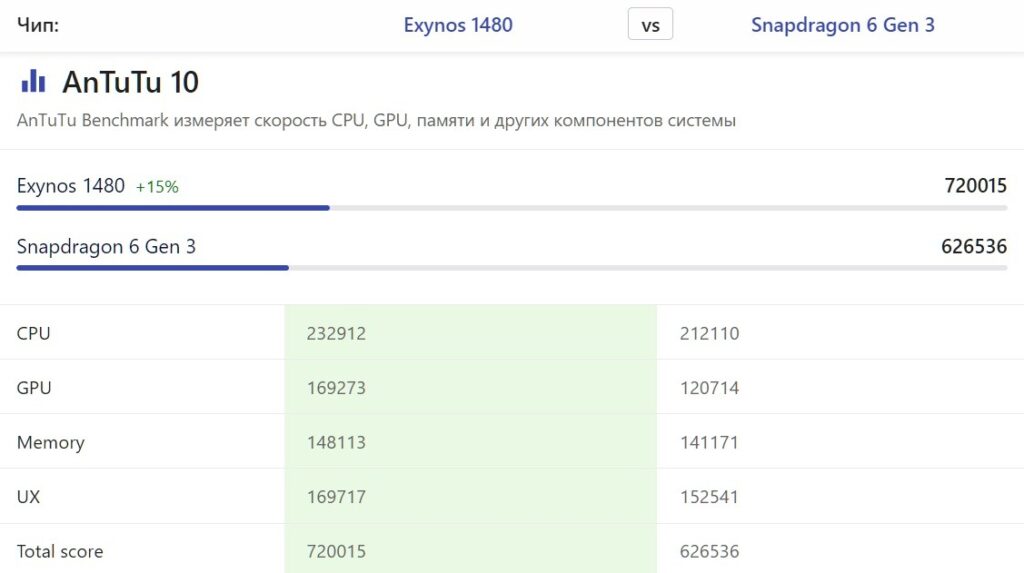Click the AnTuTu Benchmark description text

point(376,120)
